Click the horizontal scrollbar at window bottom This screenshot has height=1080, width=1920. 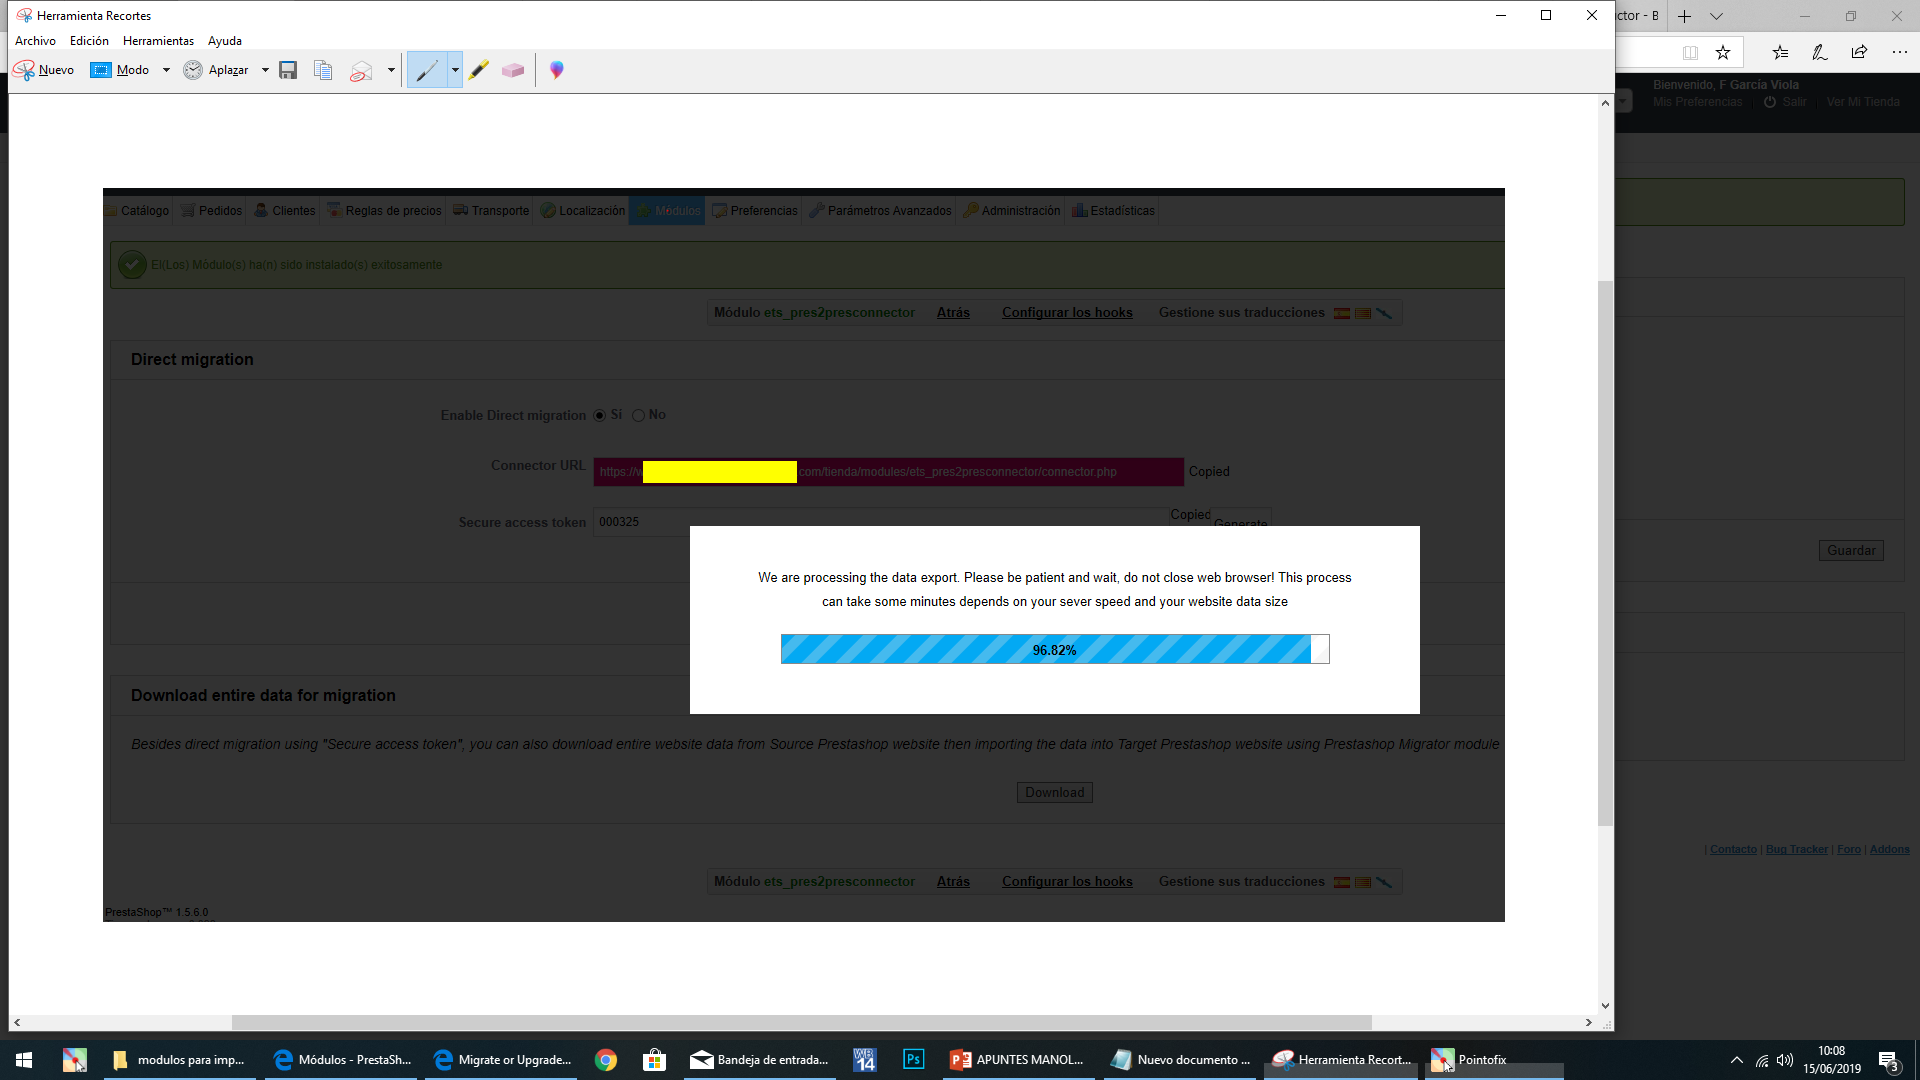coord(800,1022)
